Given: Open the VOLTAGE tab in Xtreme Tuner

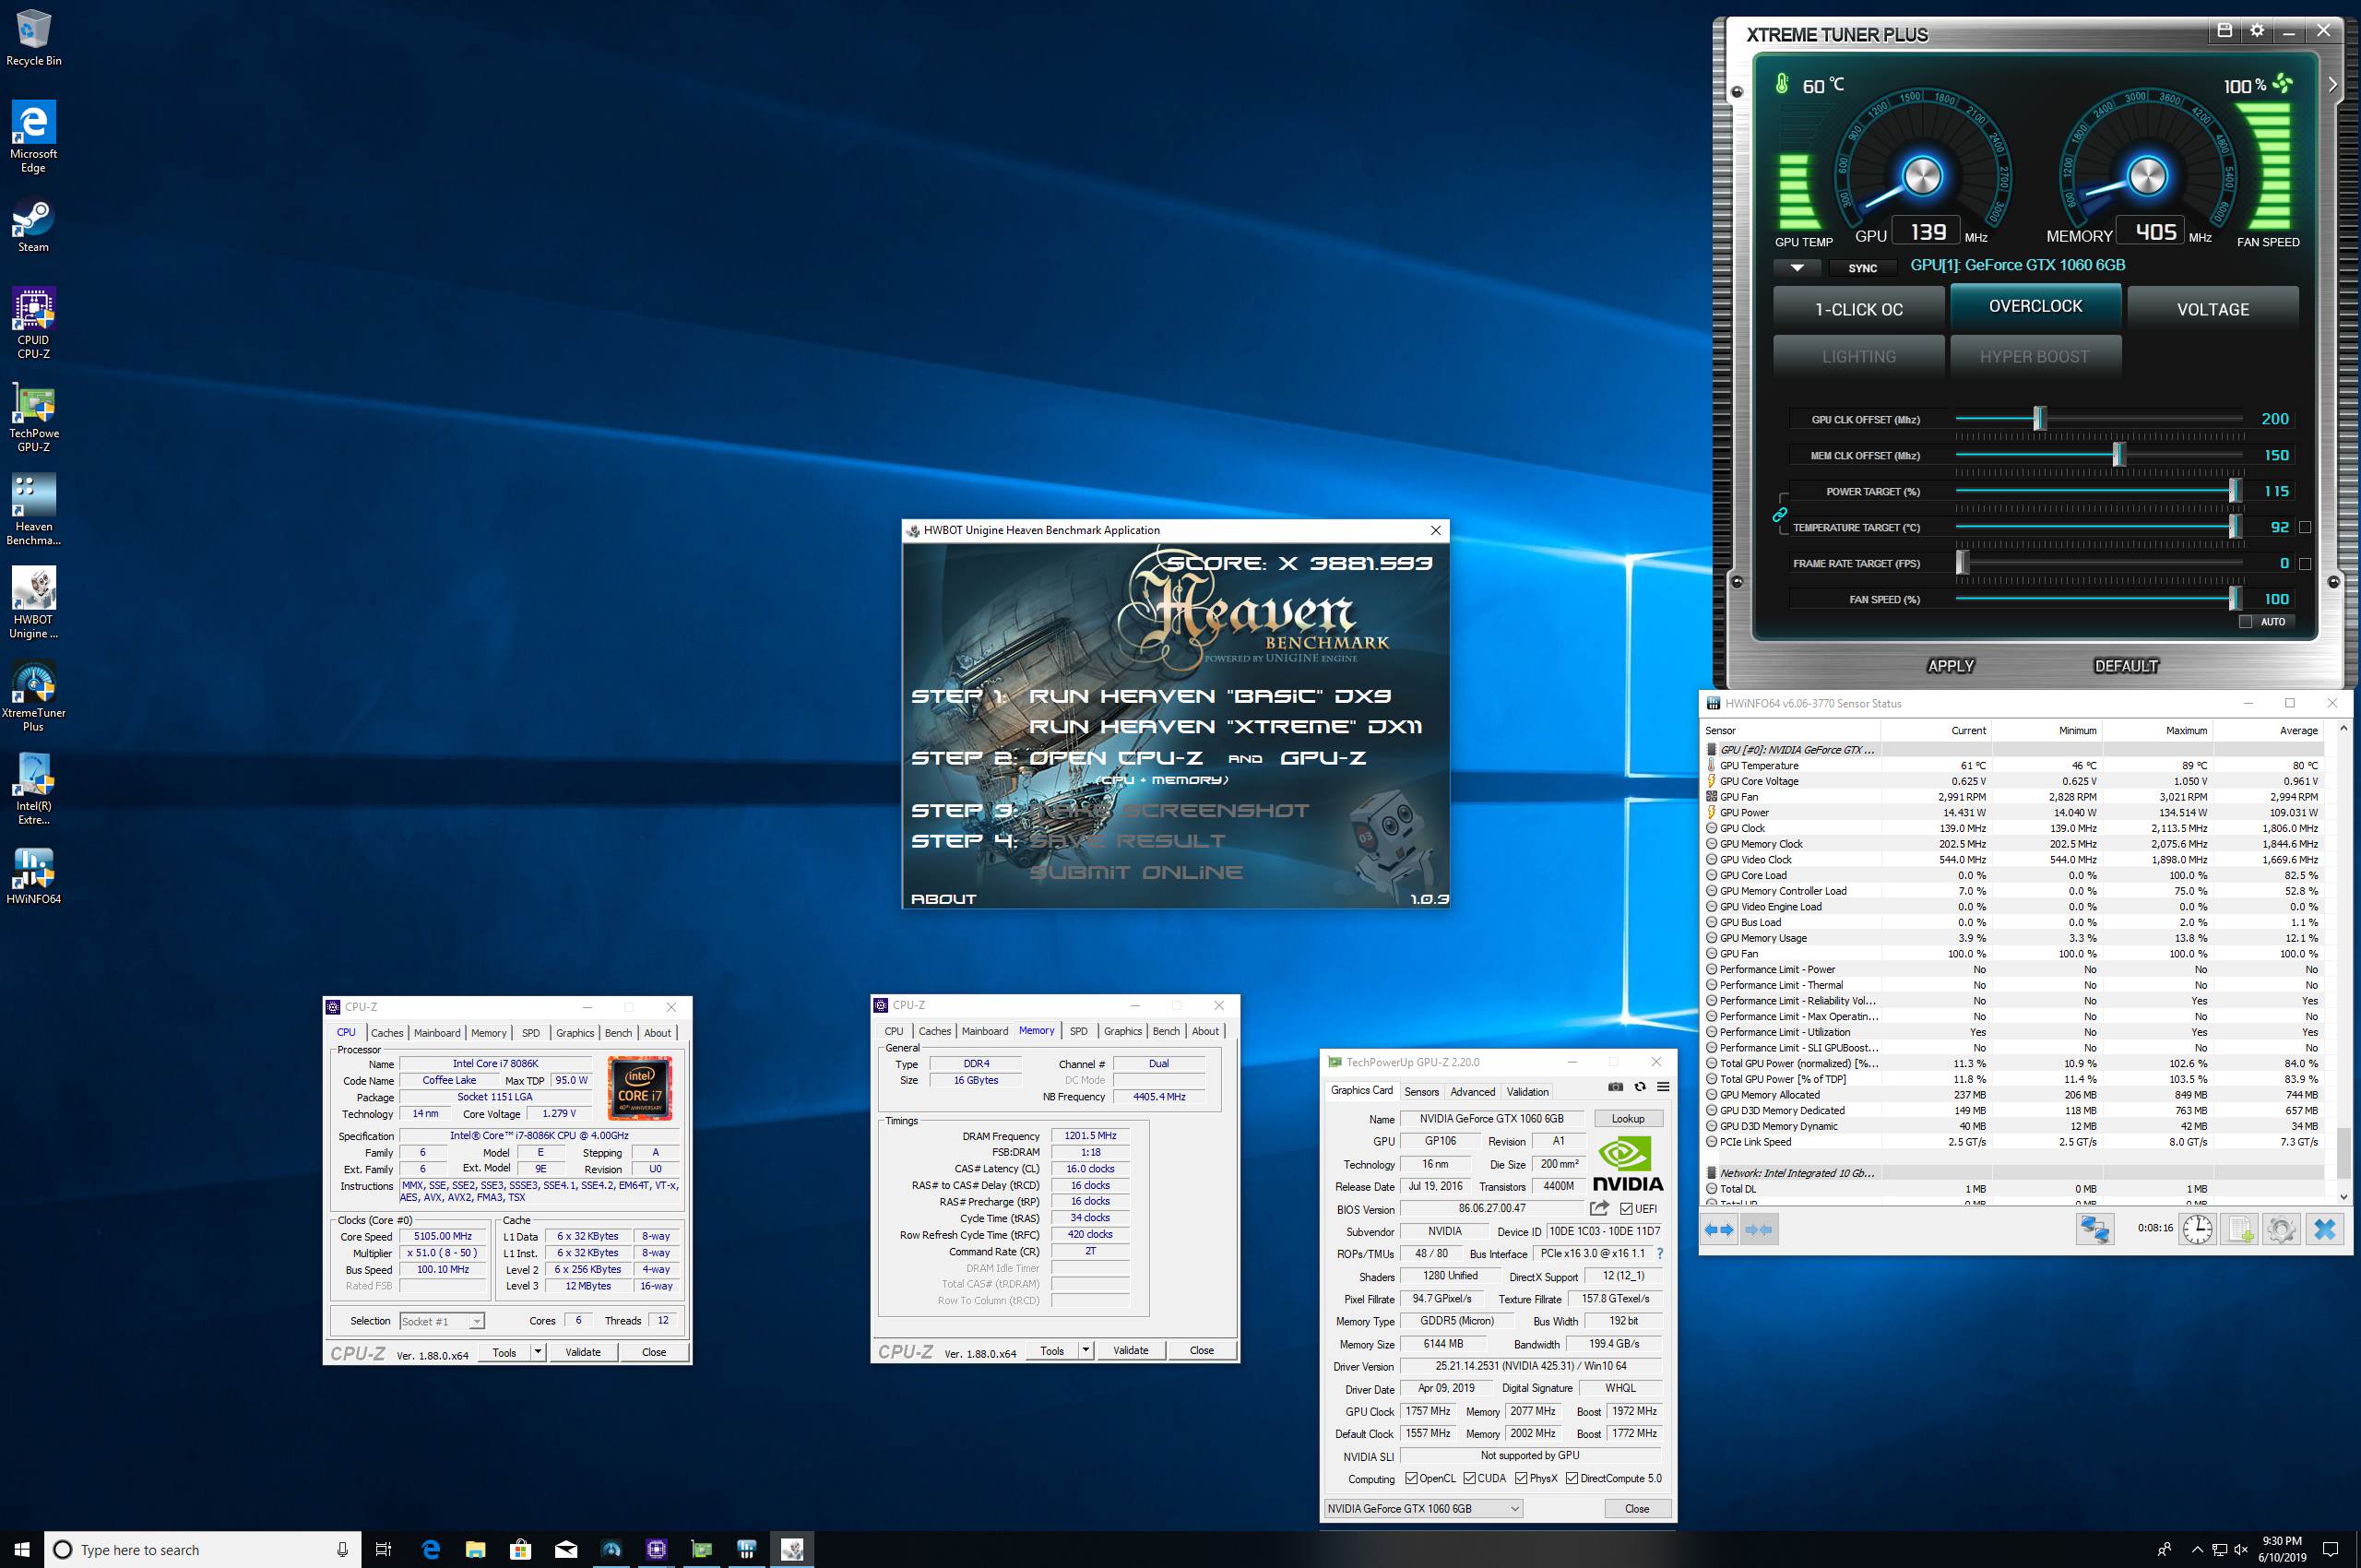Looking at the screenshot, I should pyautogui.click(x=2212, y=309).
